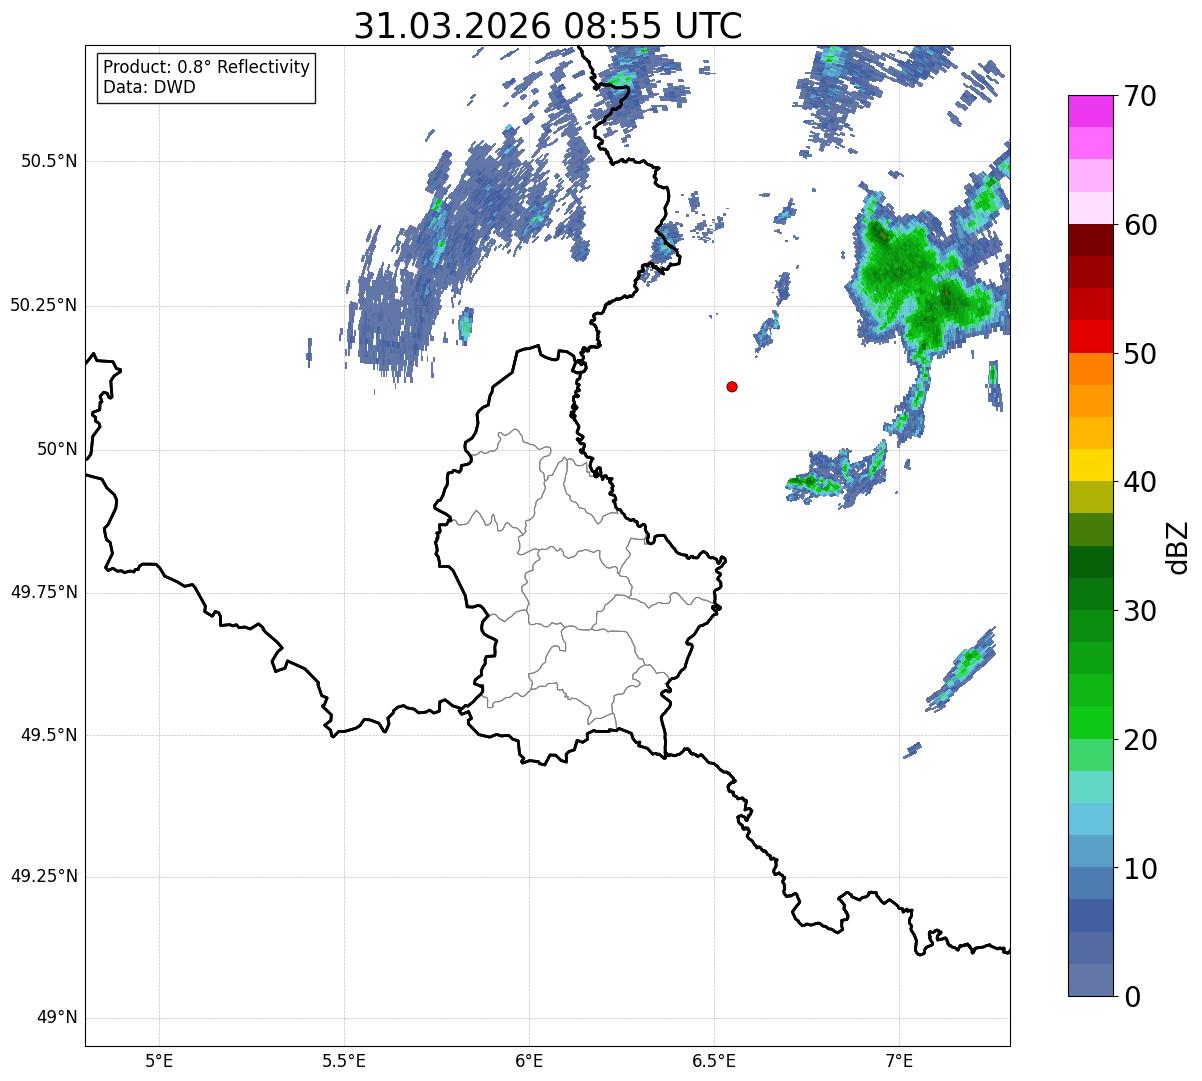Click the 50°N latitude label
The image size is (1202, 1081).
(x=57, y=449)
